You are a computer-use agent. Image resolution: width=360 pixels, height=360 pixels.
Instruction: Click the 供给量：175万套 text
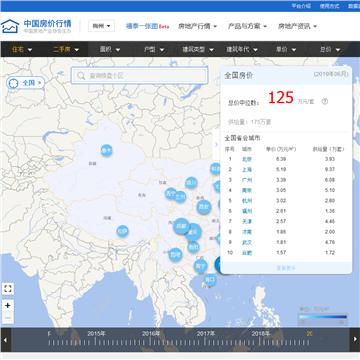250,122
